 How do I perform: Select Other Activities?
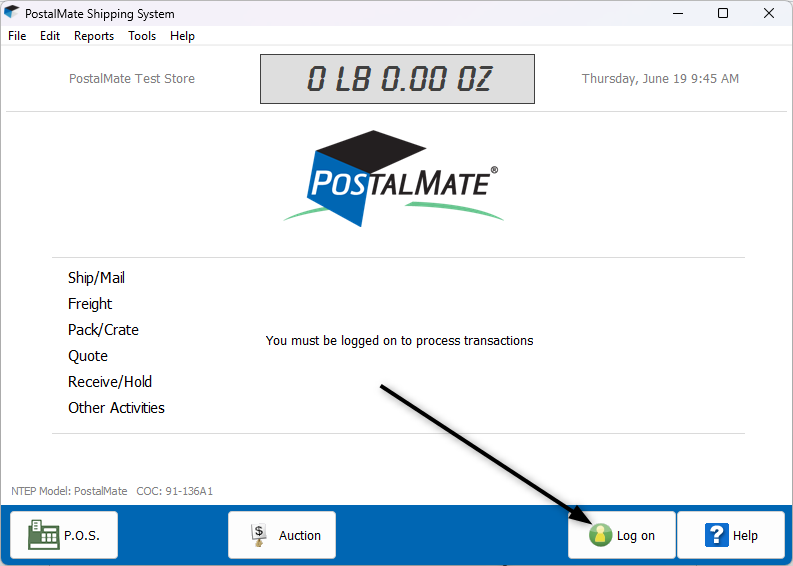(x=116, y=408)
